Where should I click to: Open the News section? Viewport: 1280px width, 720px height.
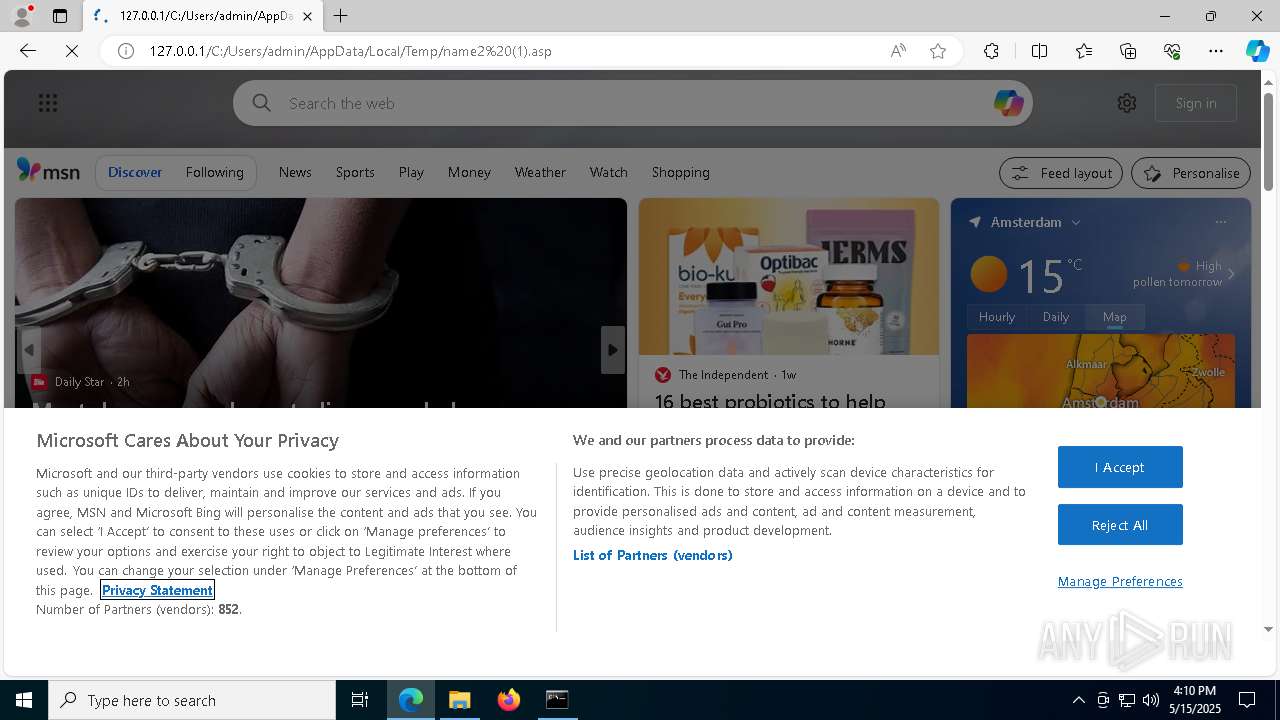(x=295, y=172)
